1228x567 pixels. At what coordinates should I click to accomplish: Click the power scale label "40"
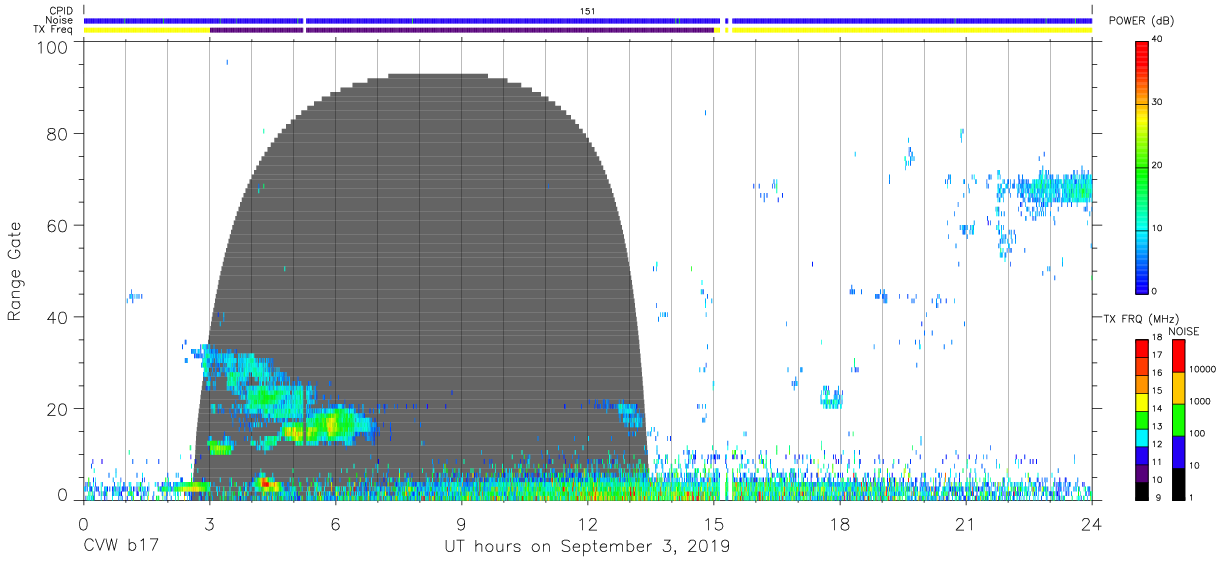(1157, 39)
